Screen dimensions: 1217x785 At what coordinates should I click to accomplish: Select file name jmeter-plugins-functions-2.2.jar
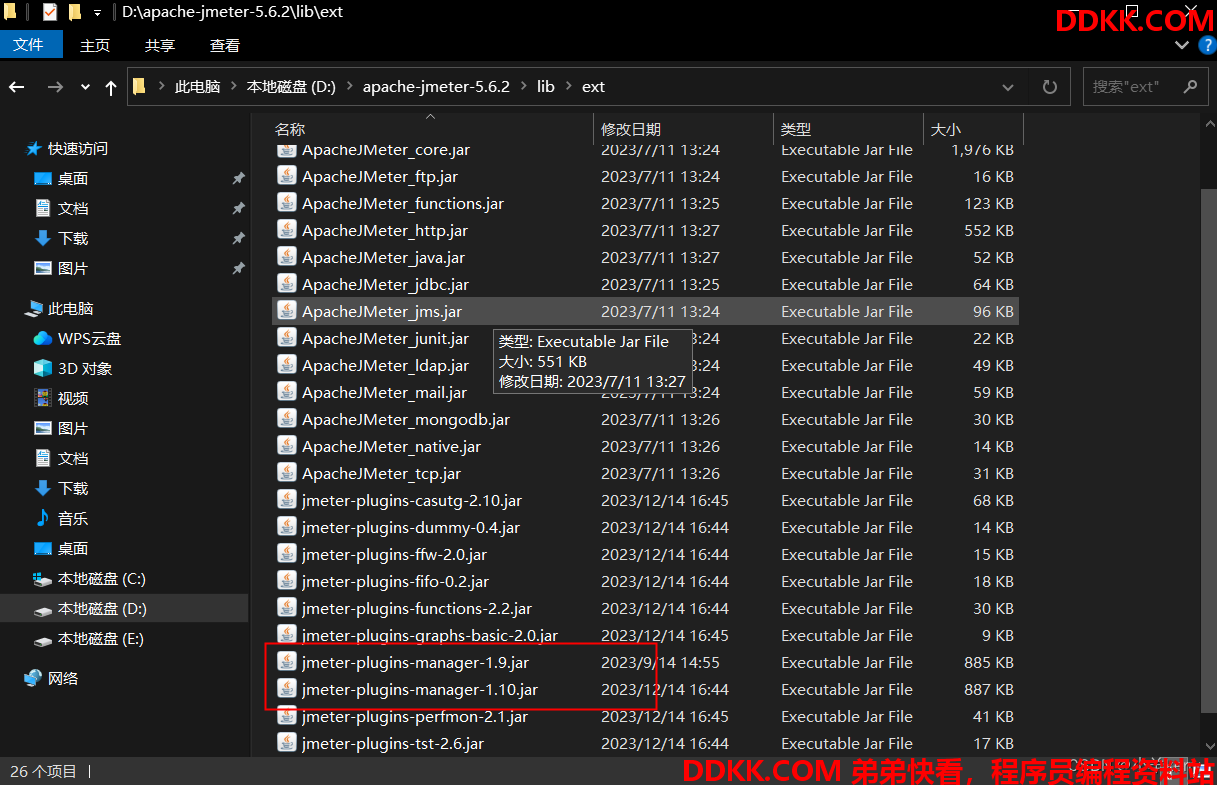click(x=417, y=608)
